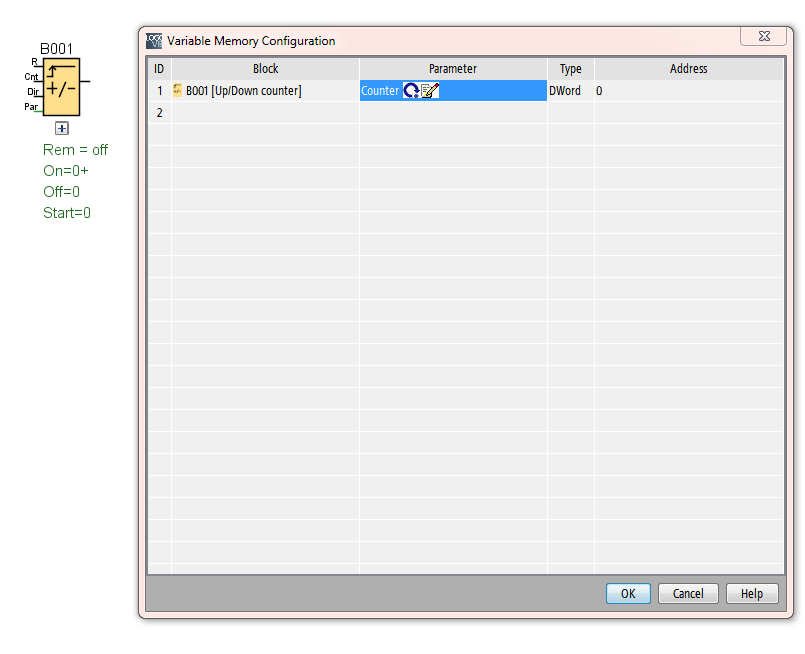This screenshot has width=805, height=654.
Task: Expand B001 block parameters with plus box
Action: pyautogui.click(x=62, y=128)
